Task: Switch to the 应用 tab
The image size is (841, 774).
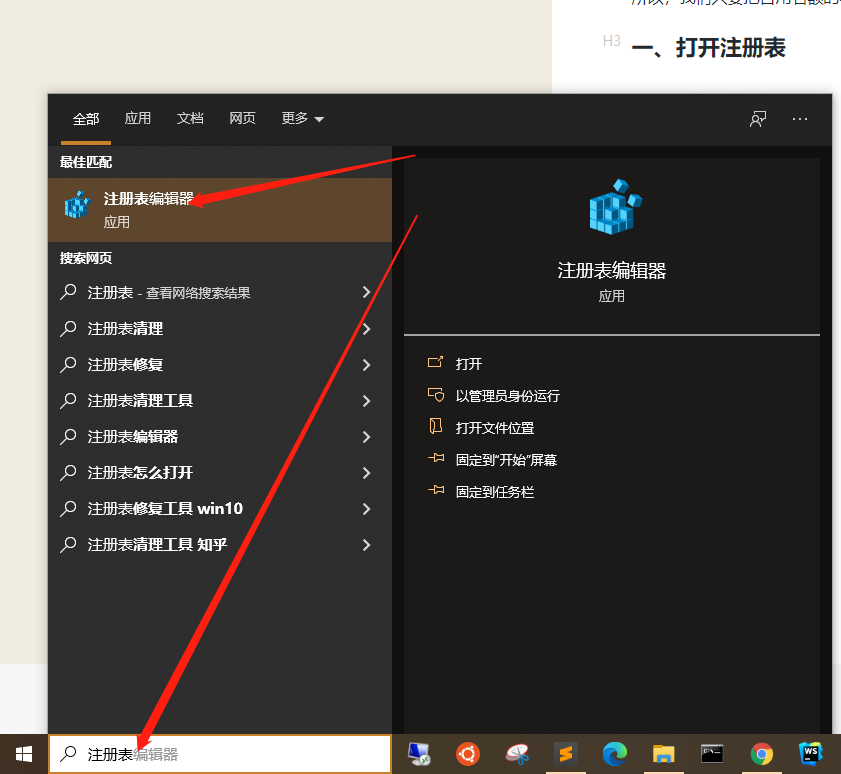Action: click(138, 117)
